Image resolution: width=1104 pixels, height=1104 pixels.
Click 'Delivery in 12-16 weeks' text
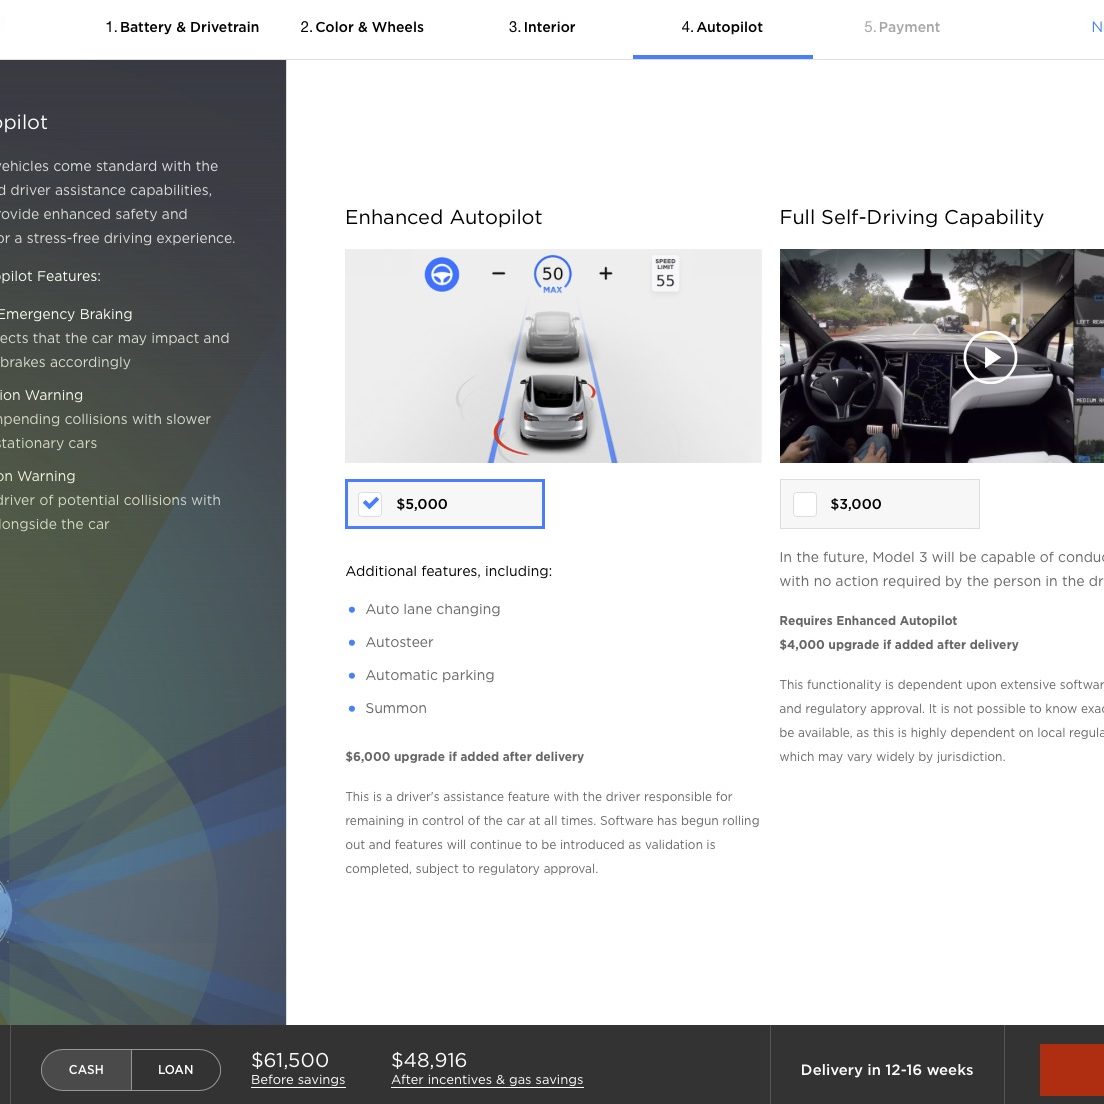[887, 1070]
